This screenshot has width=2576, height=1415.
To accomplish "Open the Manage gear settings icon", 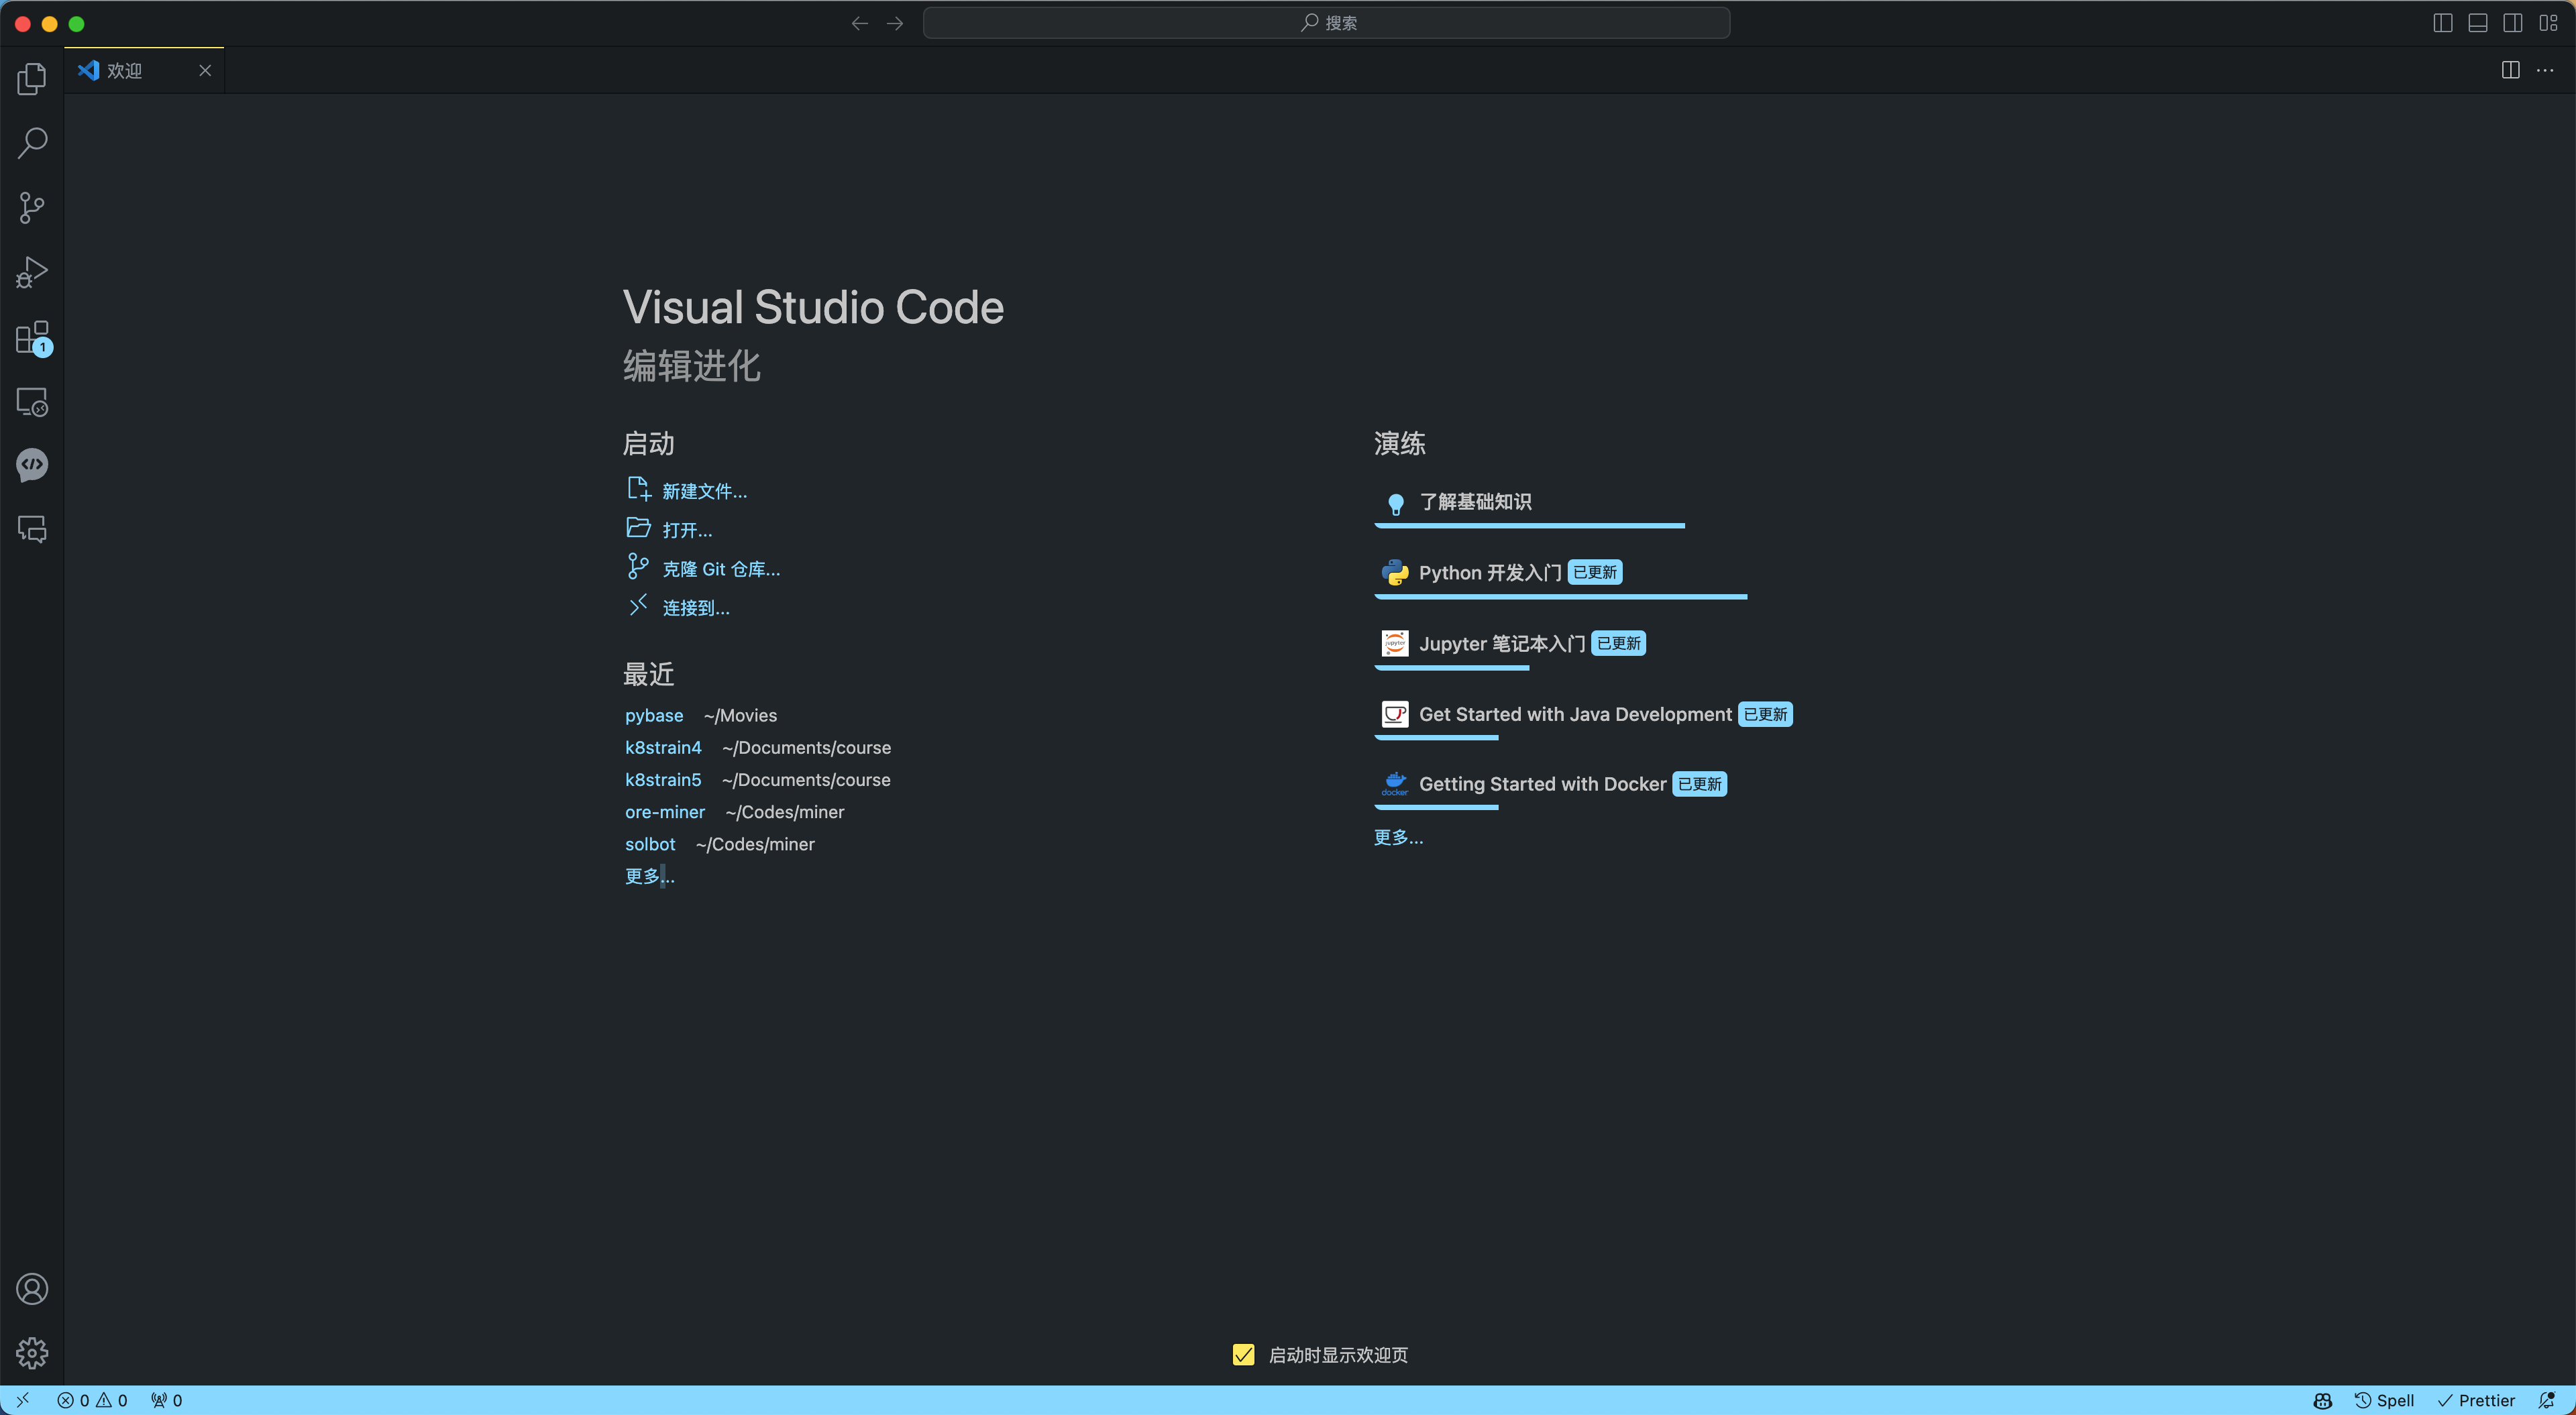I will [x=32, y=1353].
